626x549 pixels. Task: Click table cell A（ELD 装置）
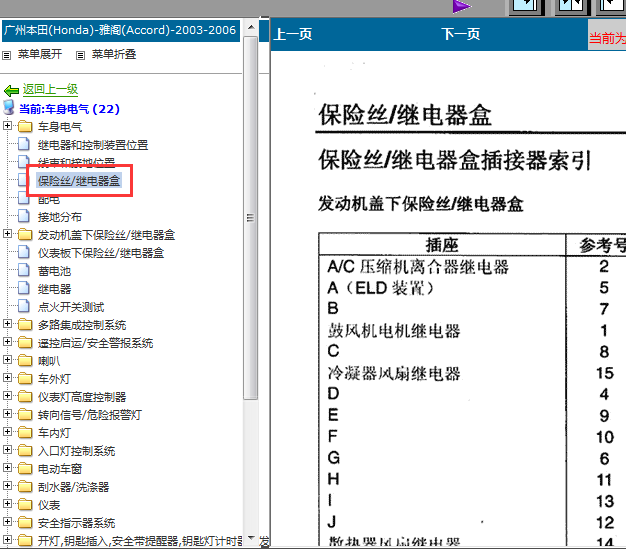[380, 288]
